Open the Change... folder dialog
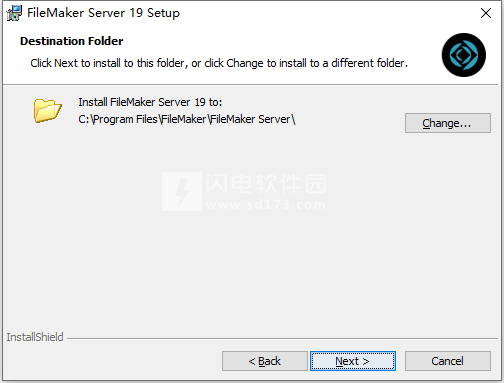This screenshot has width=504, height=383. 448,123
